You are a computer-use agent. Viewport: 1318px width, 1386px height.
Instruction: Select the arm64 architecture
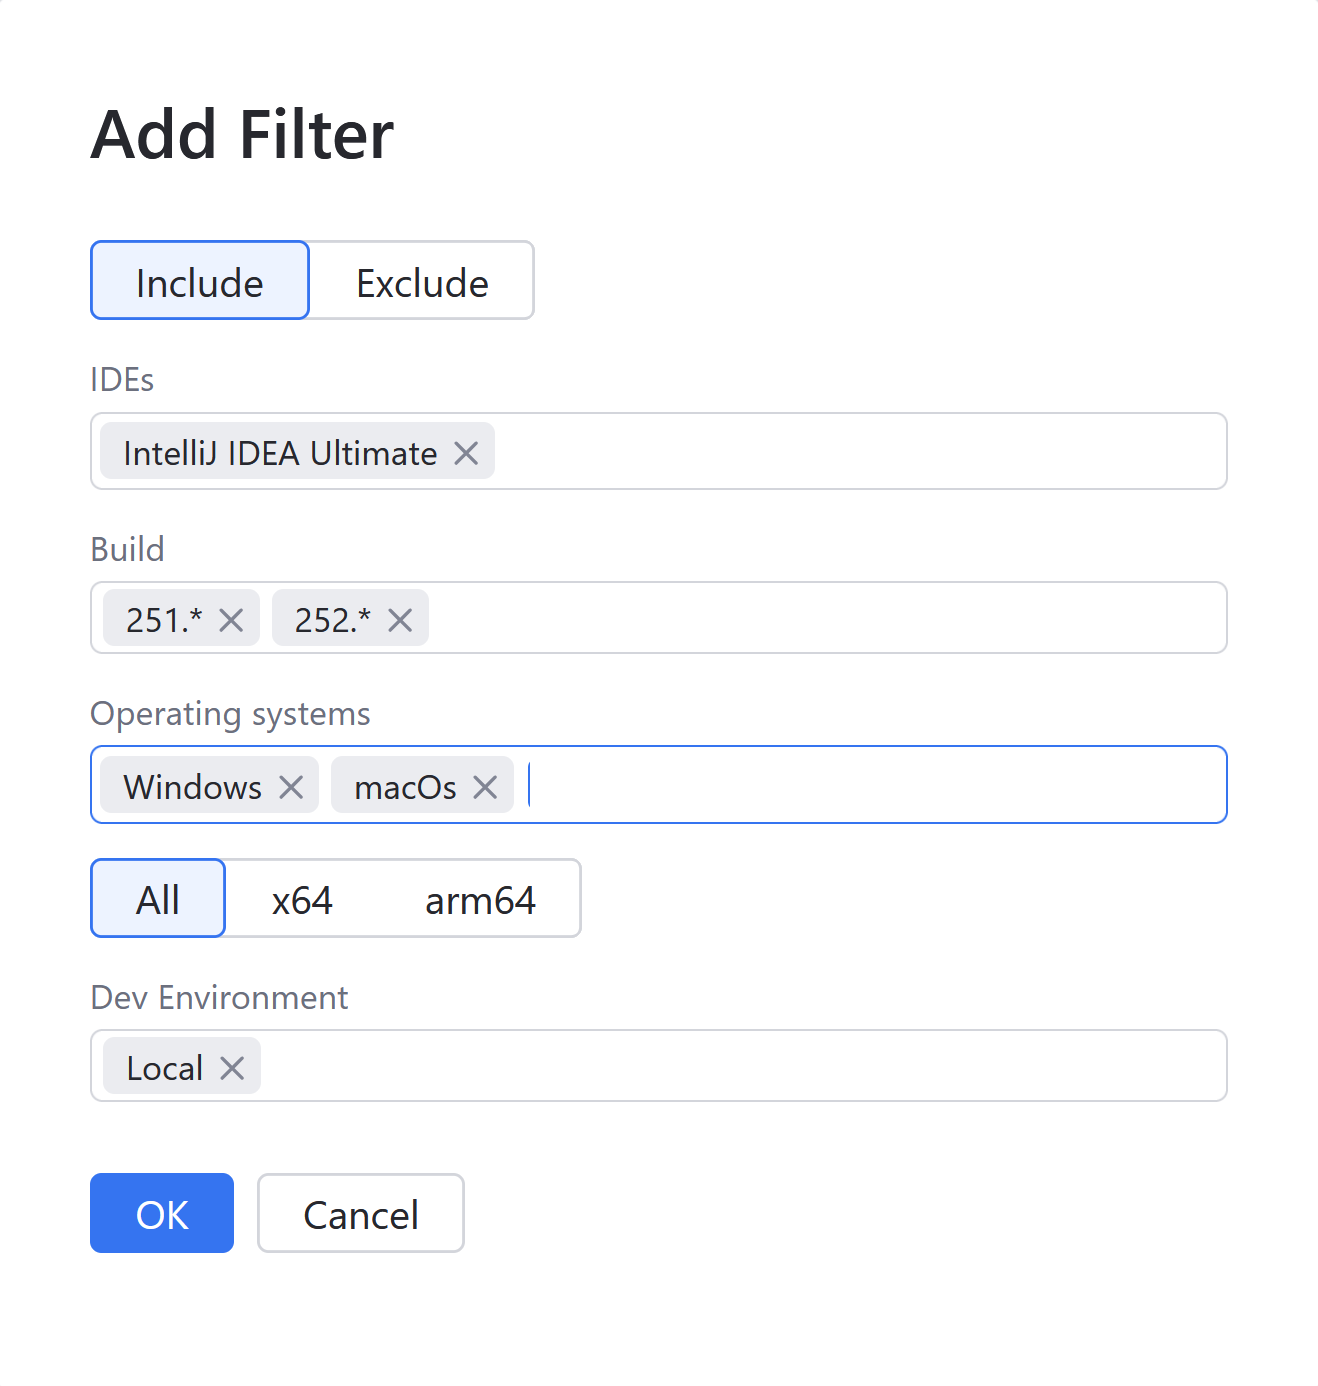pos(479,898)
